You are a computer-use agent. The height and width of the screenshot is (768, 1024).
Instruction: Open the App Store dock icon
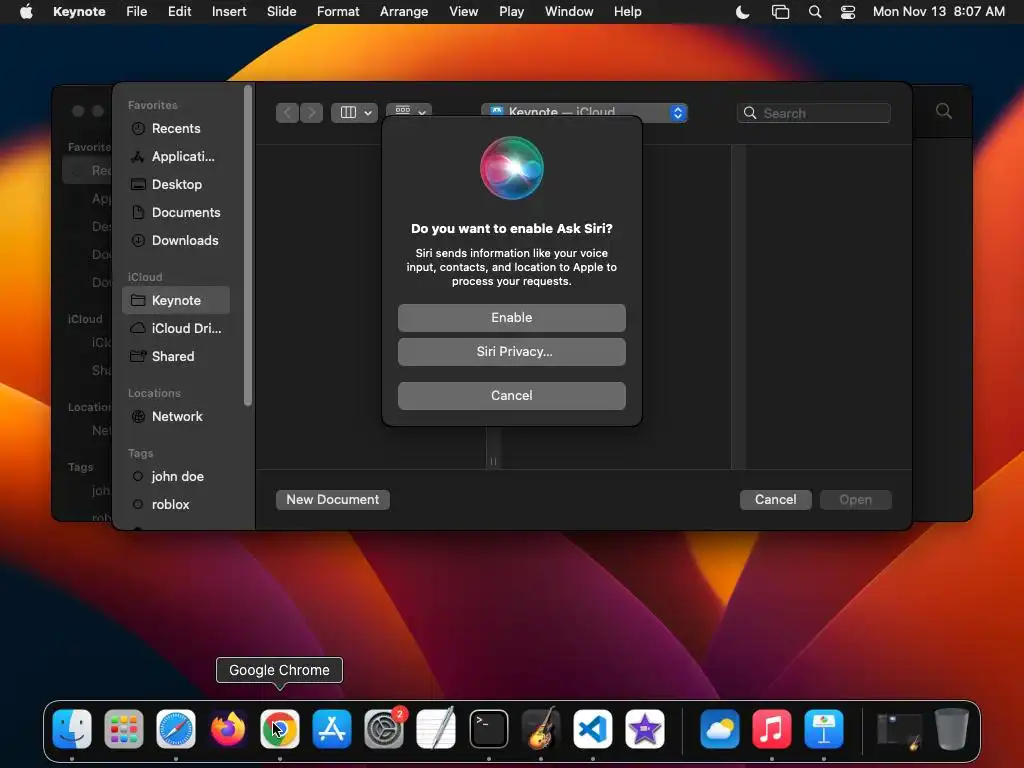click(332, 729)
